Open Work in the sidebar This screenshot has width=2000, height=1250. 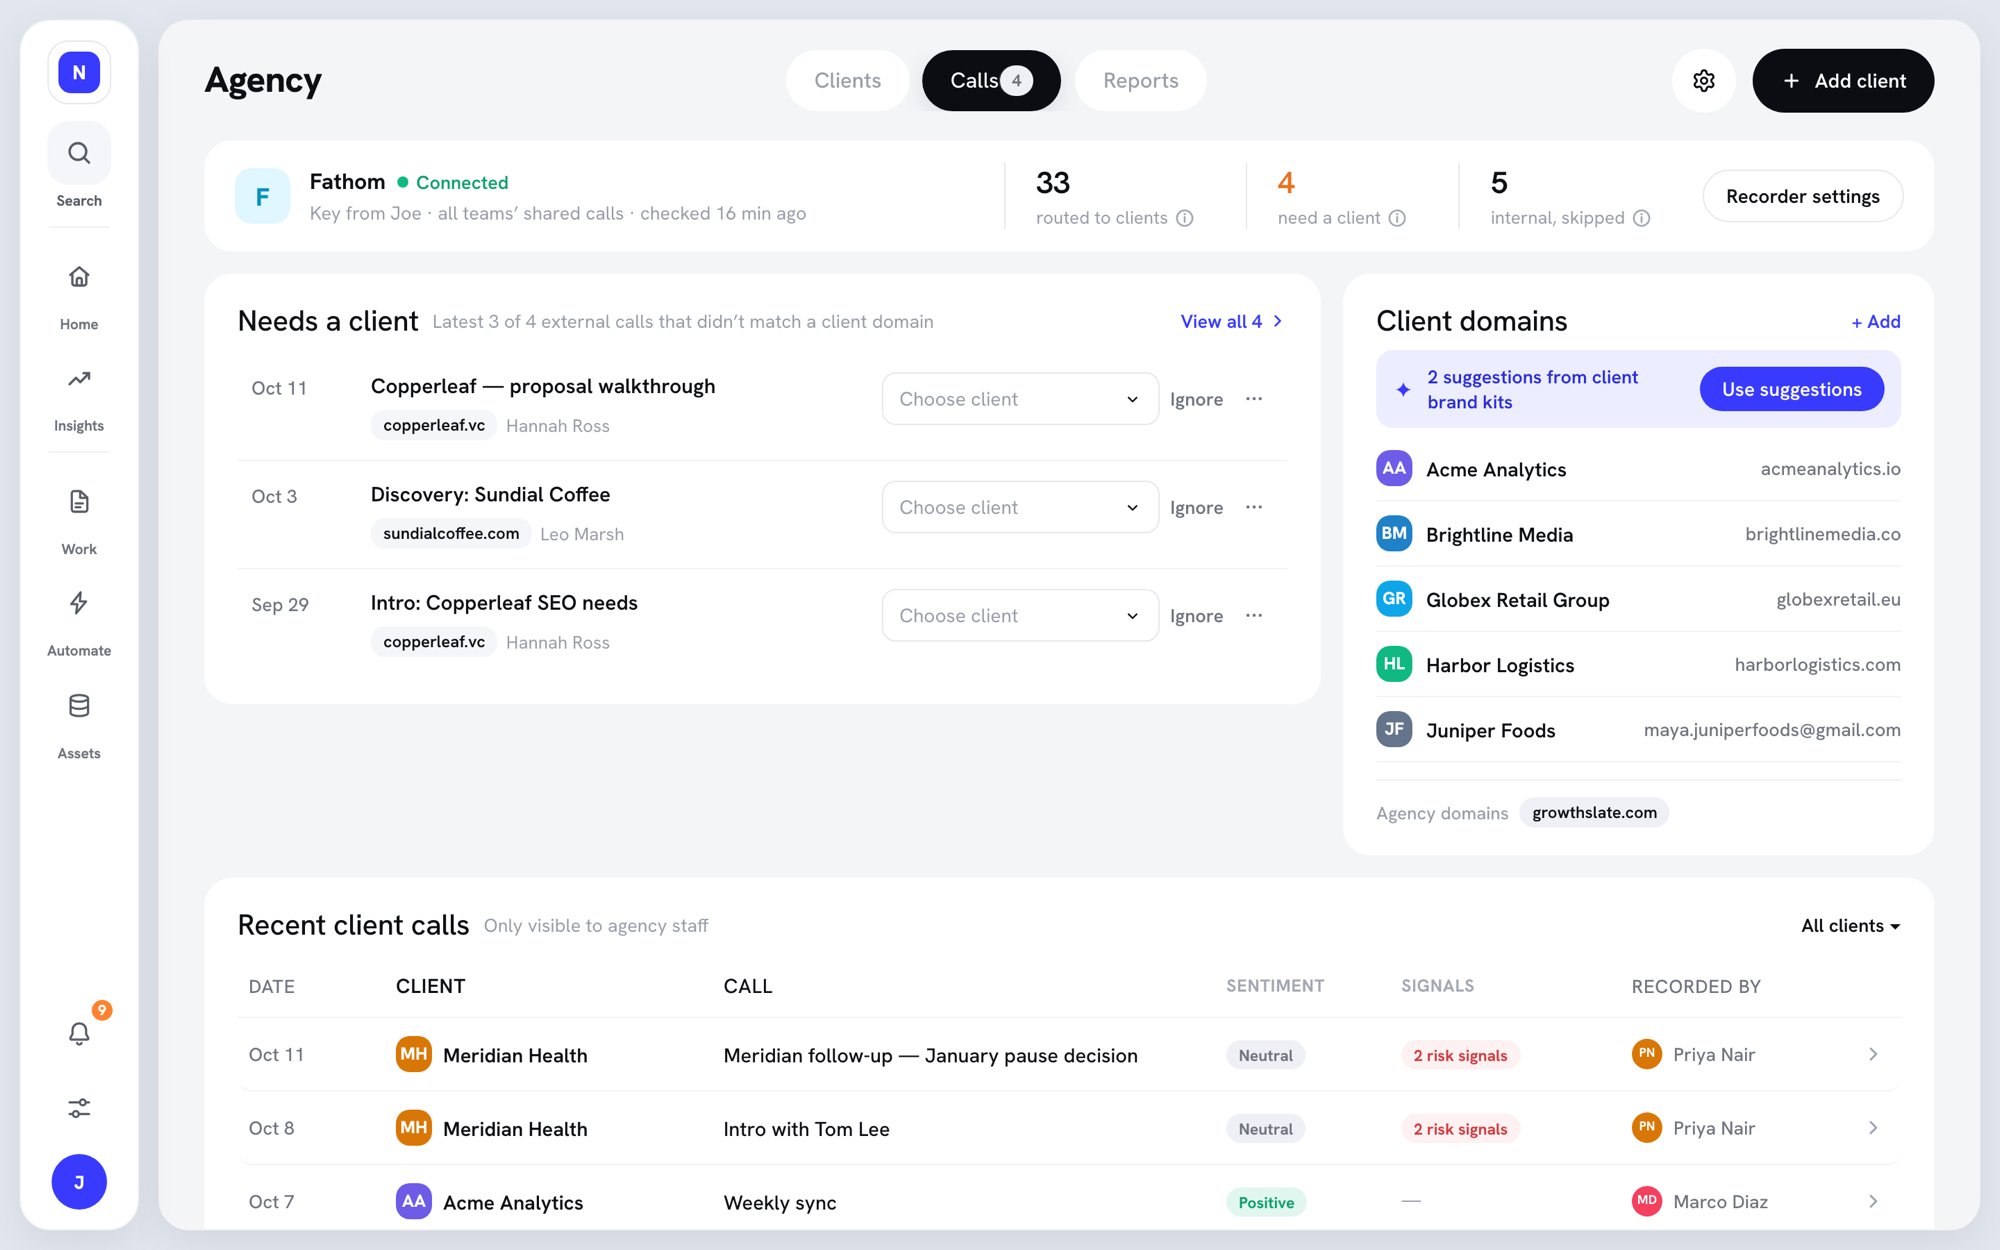click(x=79, y=521)
